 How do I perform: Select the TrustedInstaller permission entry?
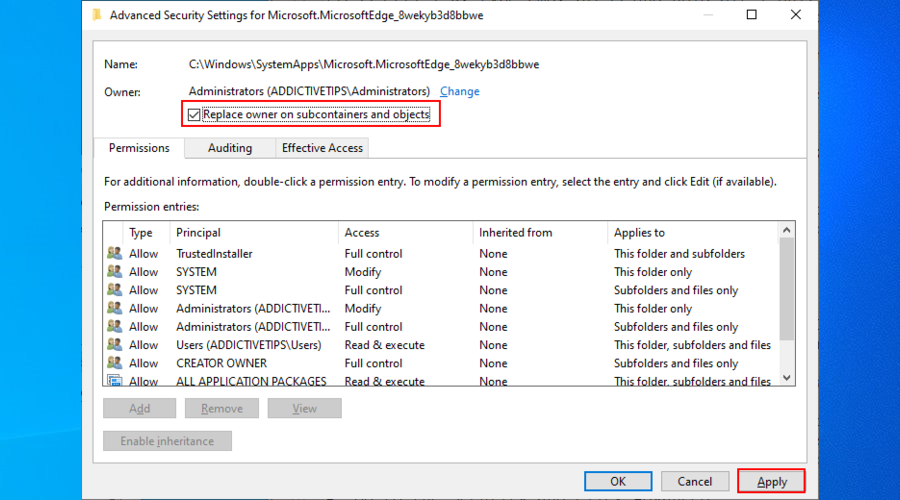pyautogui.click(x=441, y=254)
